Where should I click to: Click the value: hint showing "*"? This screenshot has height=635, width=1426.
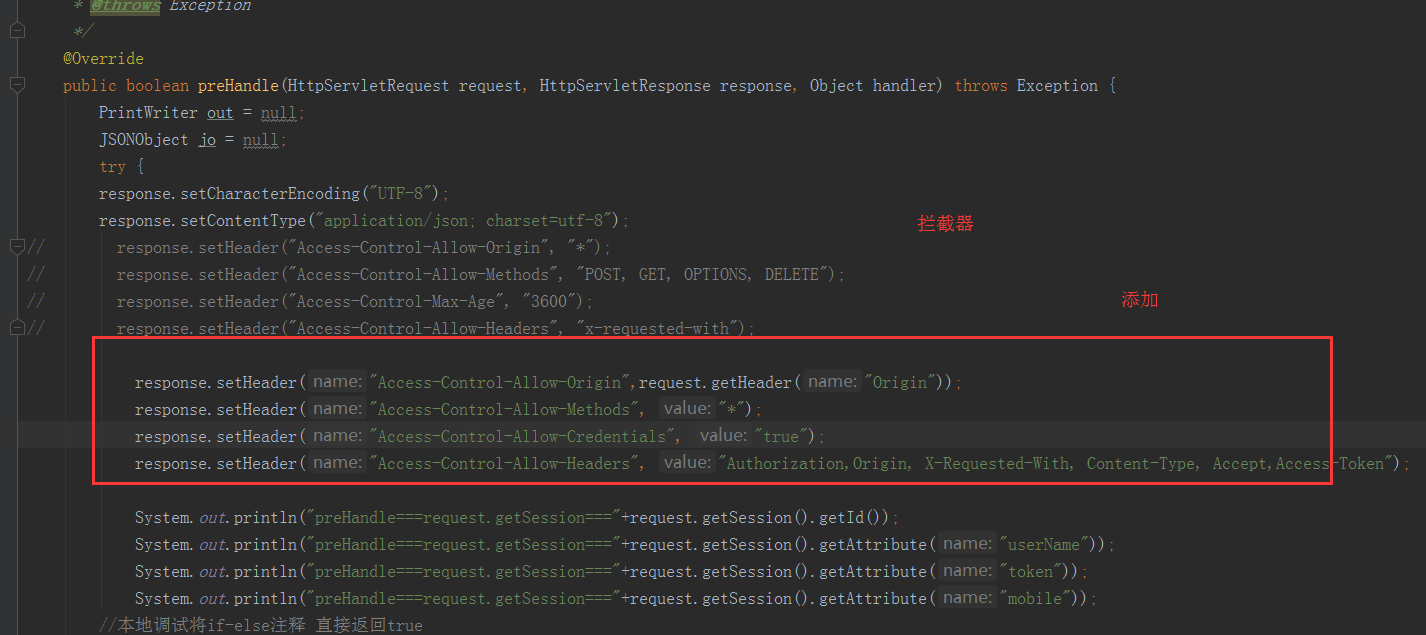[687, 408]
